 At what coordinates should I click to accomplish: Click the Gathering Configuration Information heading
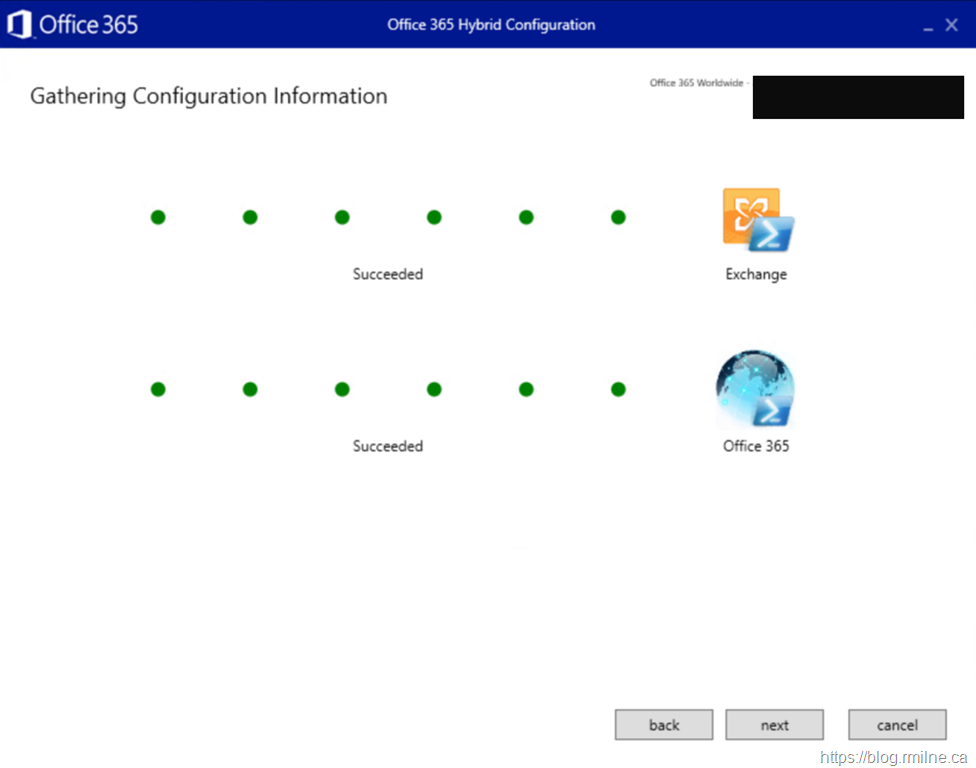tap(208, 96)
